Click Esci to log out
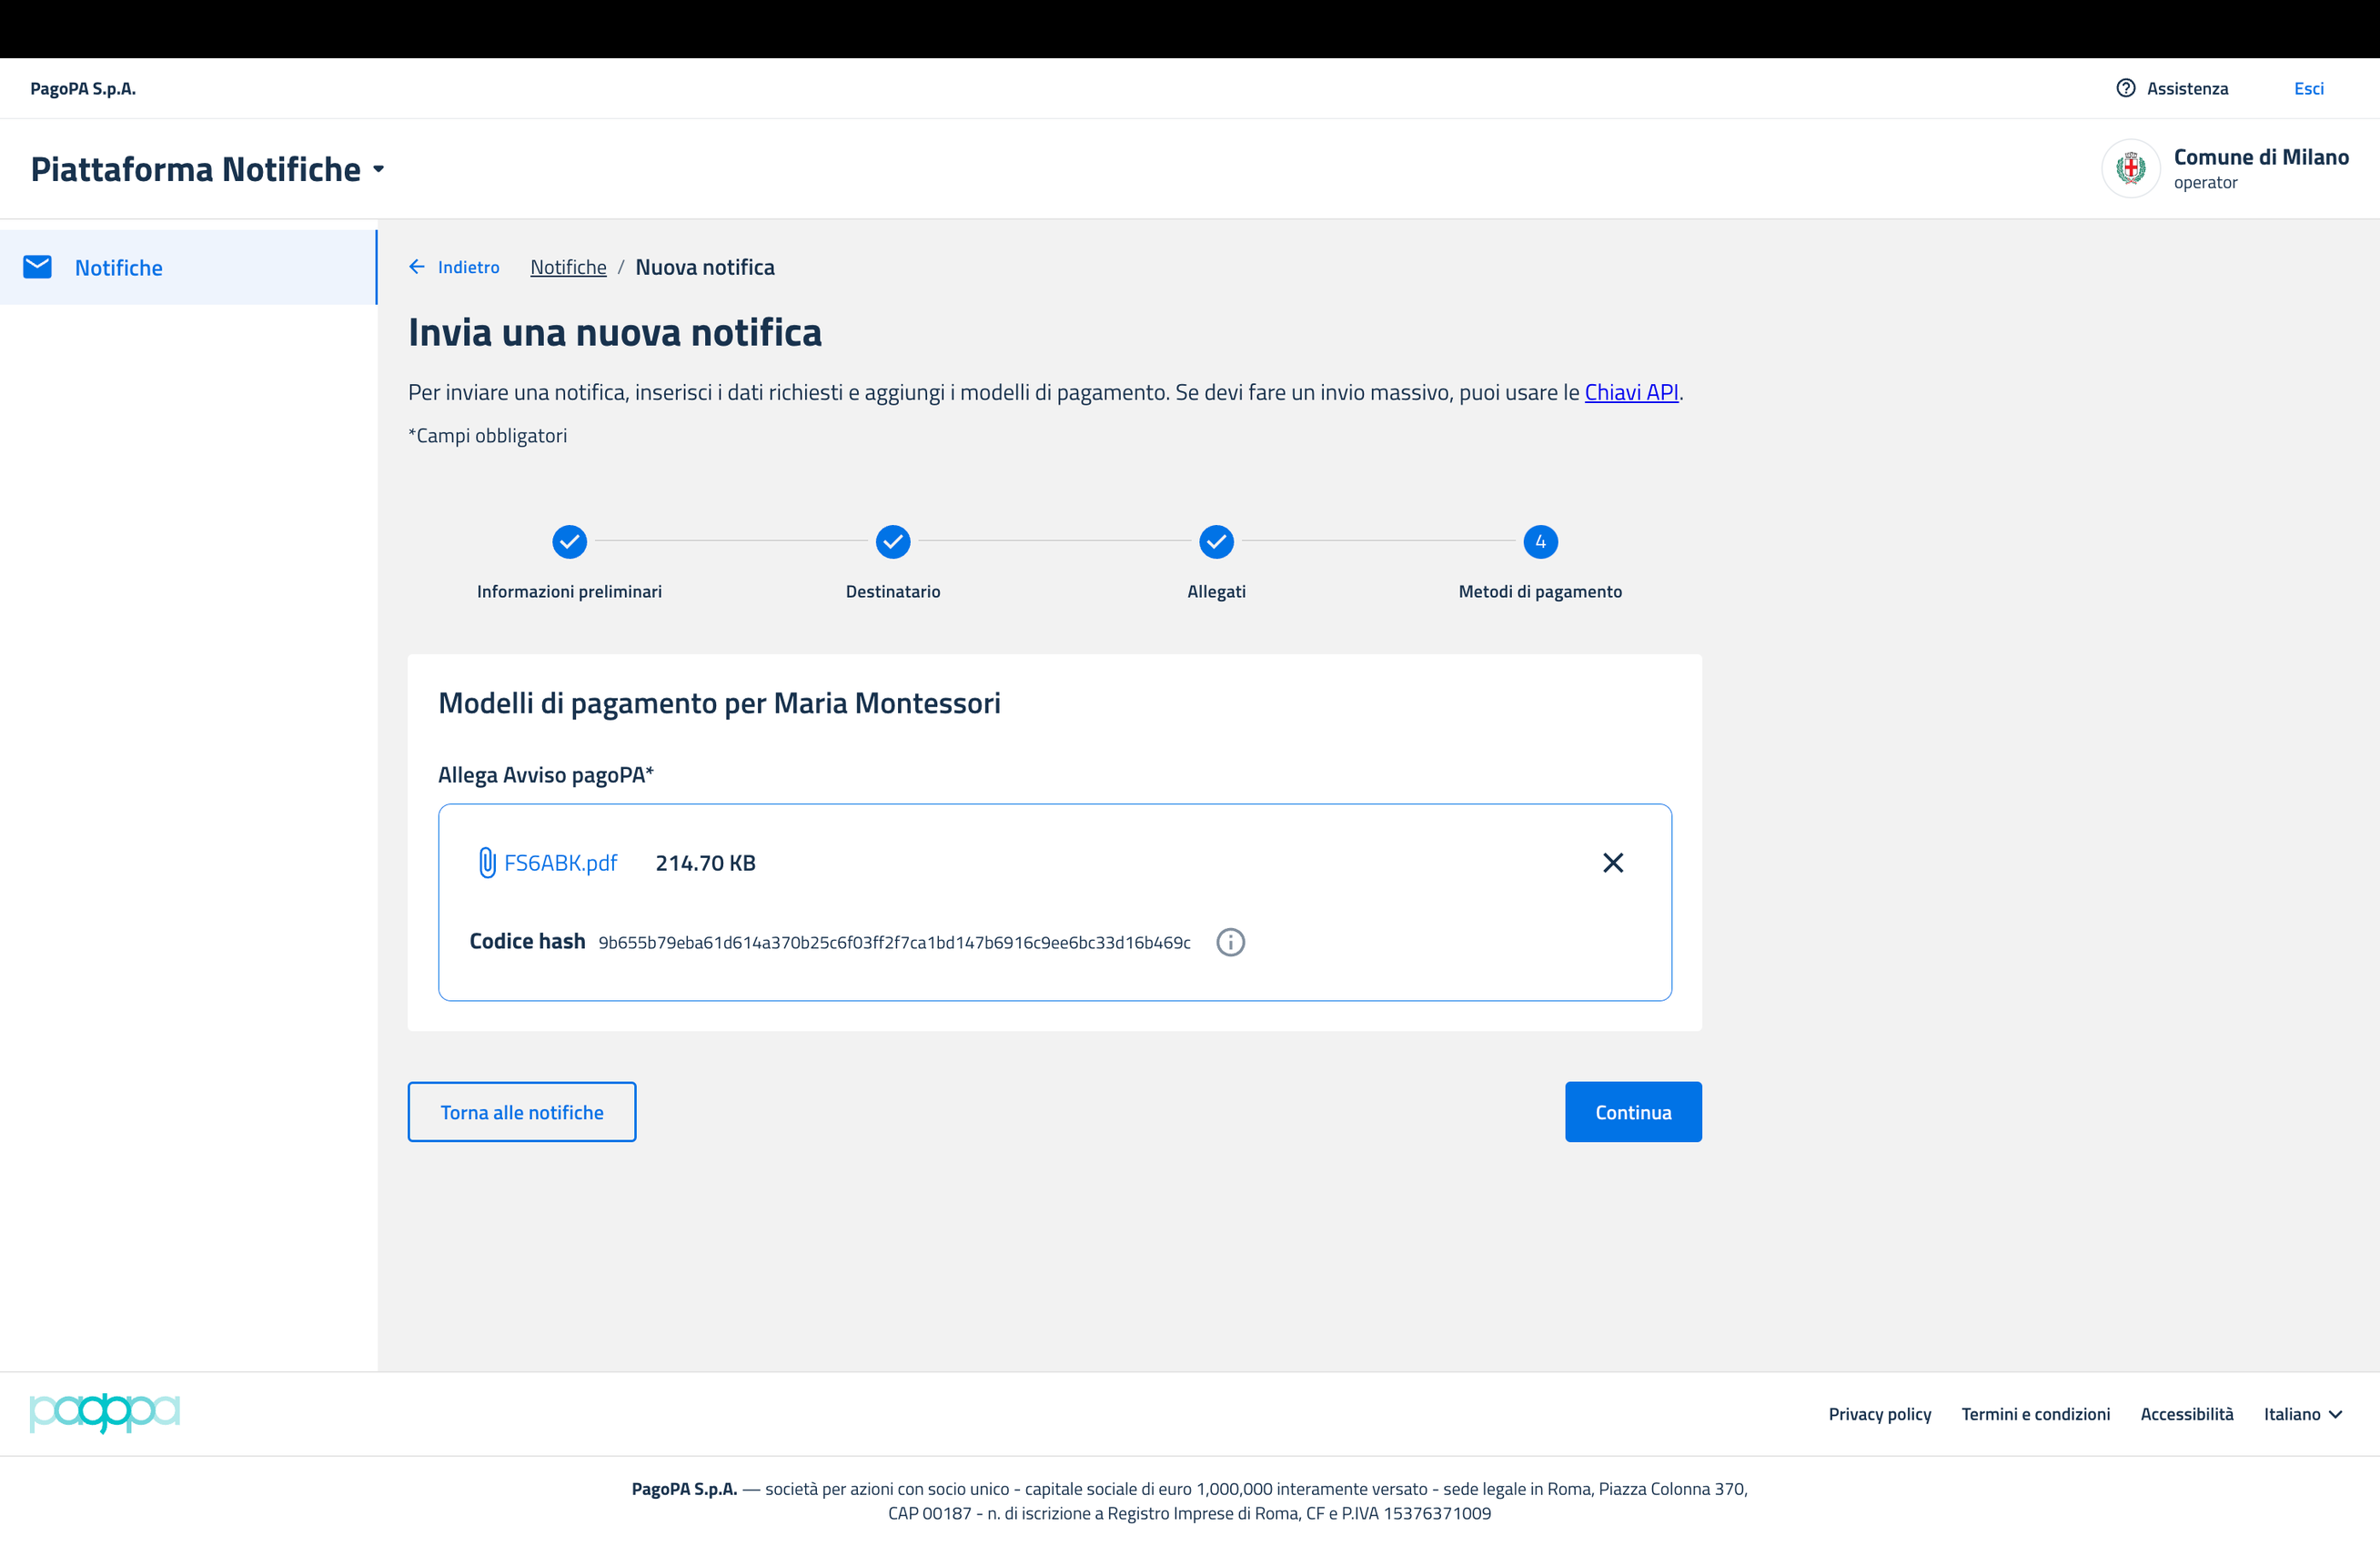 coord(2308,88)
